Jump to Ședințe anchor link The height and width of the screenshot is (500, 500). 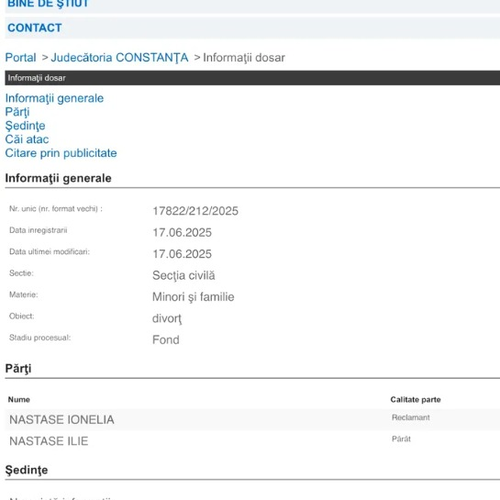(x=25, y=126)
